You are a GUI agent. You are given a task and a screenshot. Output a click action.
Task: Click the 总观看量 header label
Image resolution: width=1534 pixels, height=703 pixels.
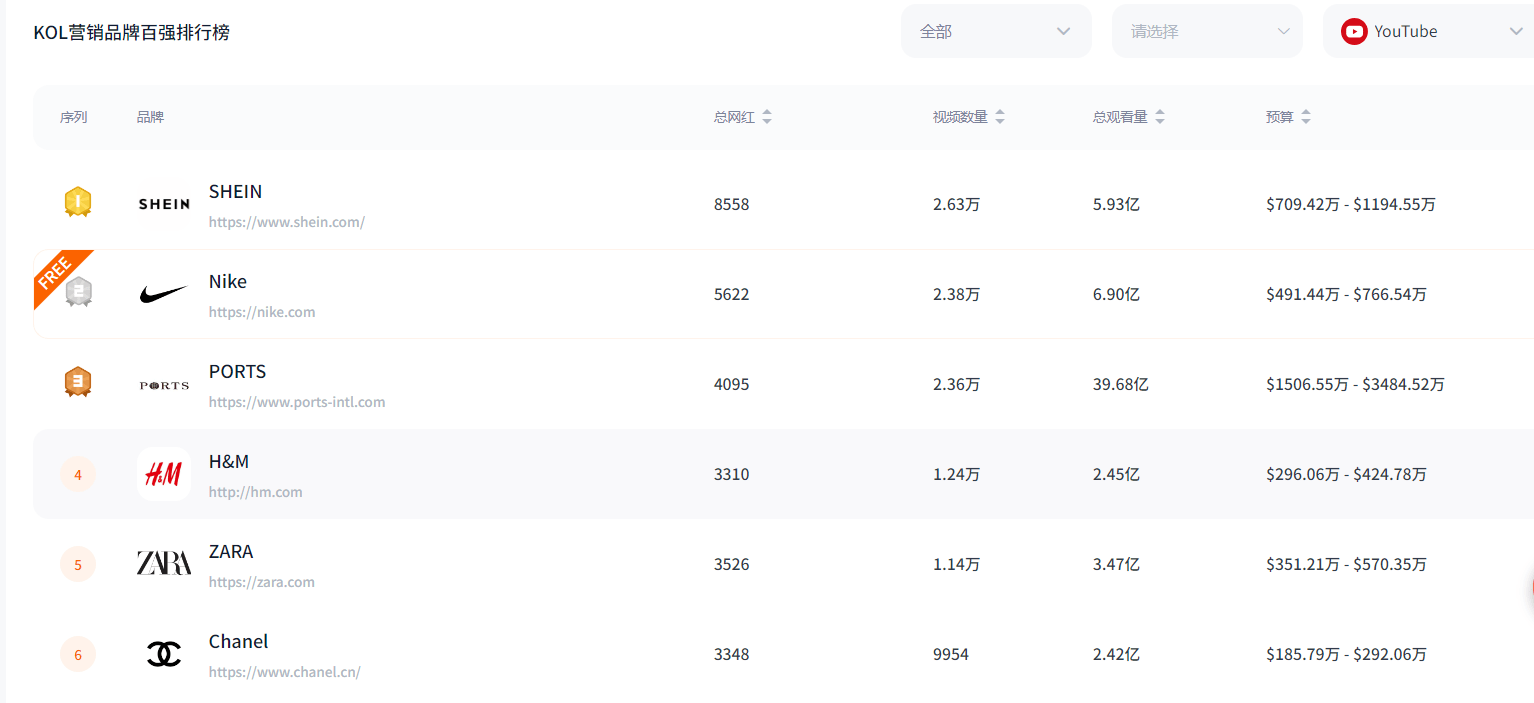1120,117
